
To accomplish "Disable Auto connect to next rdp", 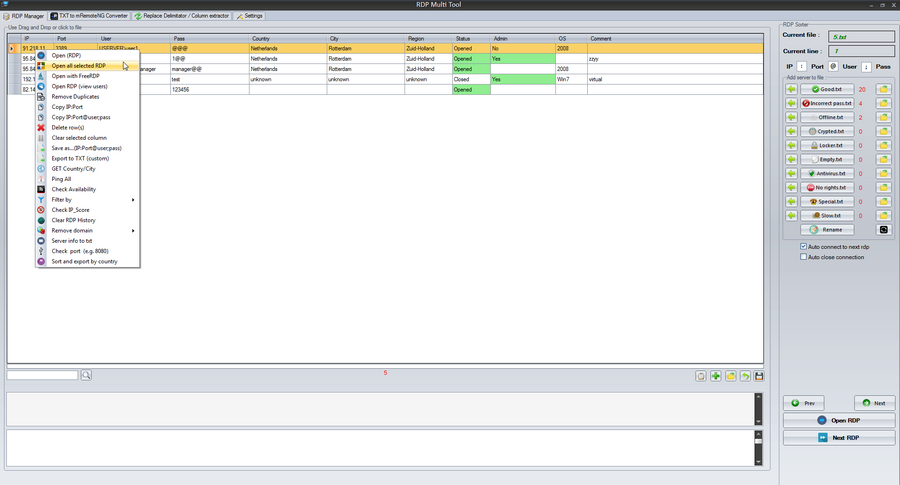I will point(804,246).
